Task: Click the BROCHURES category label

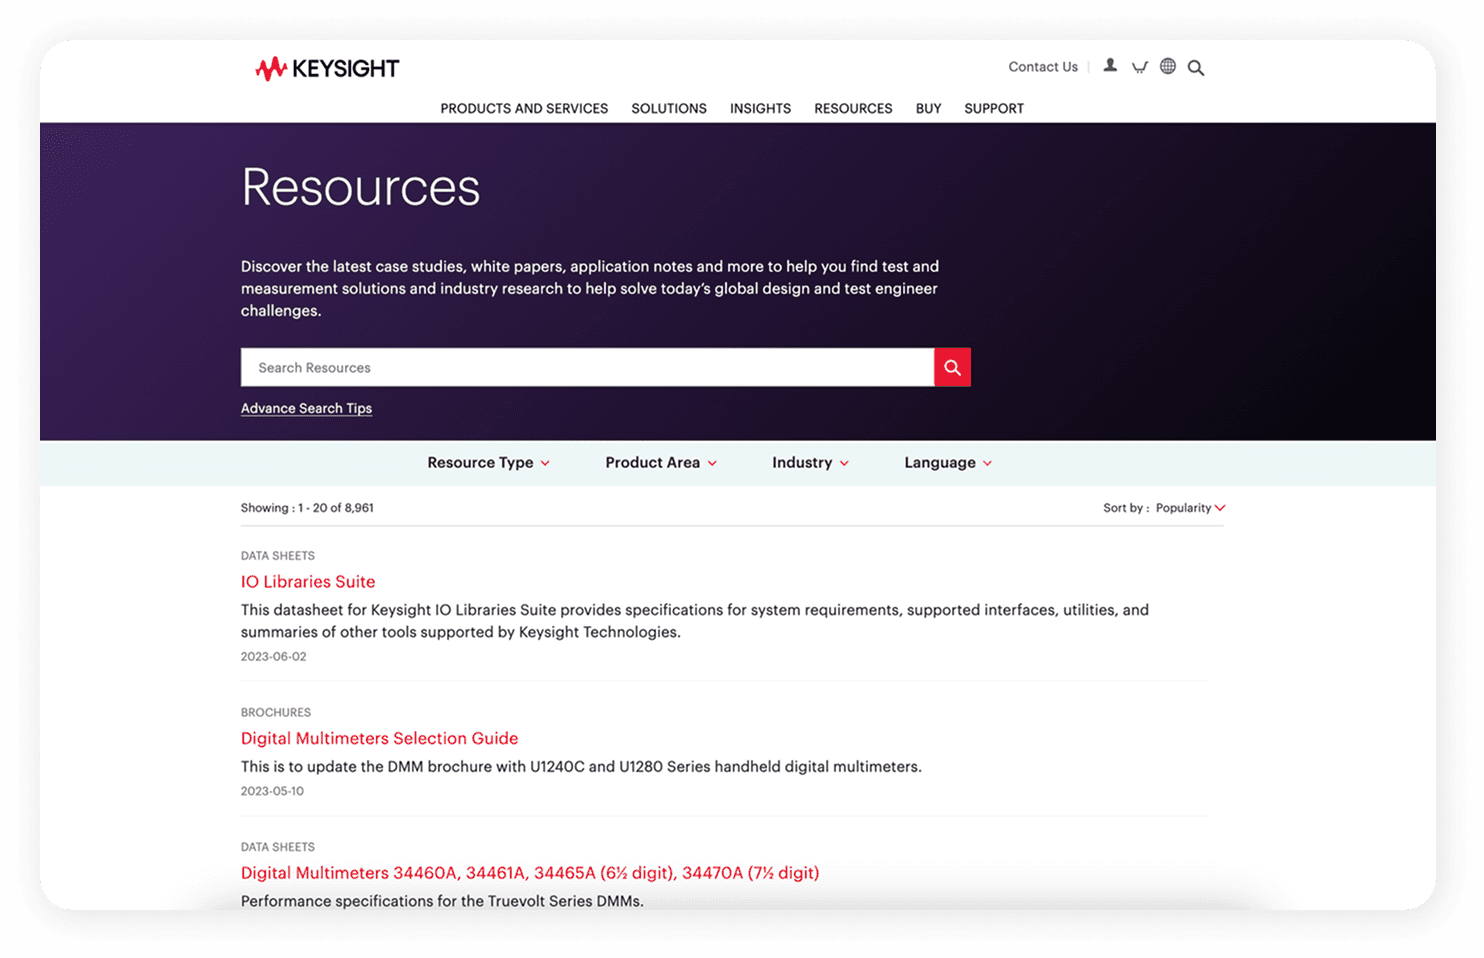Action: coord(276,713)
